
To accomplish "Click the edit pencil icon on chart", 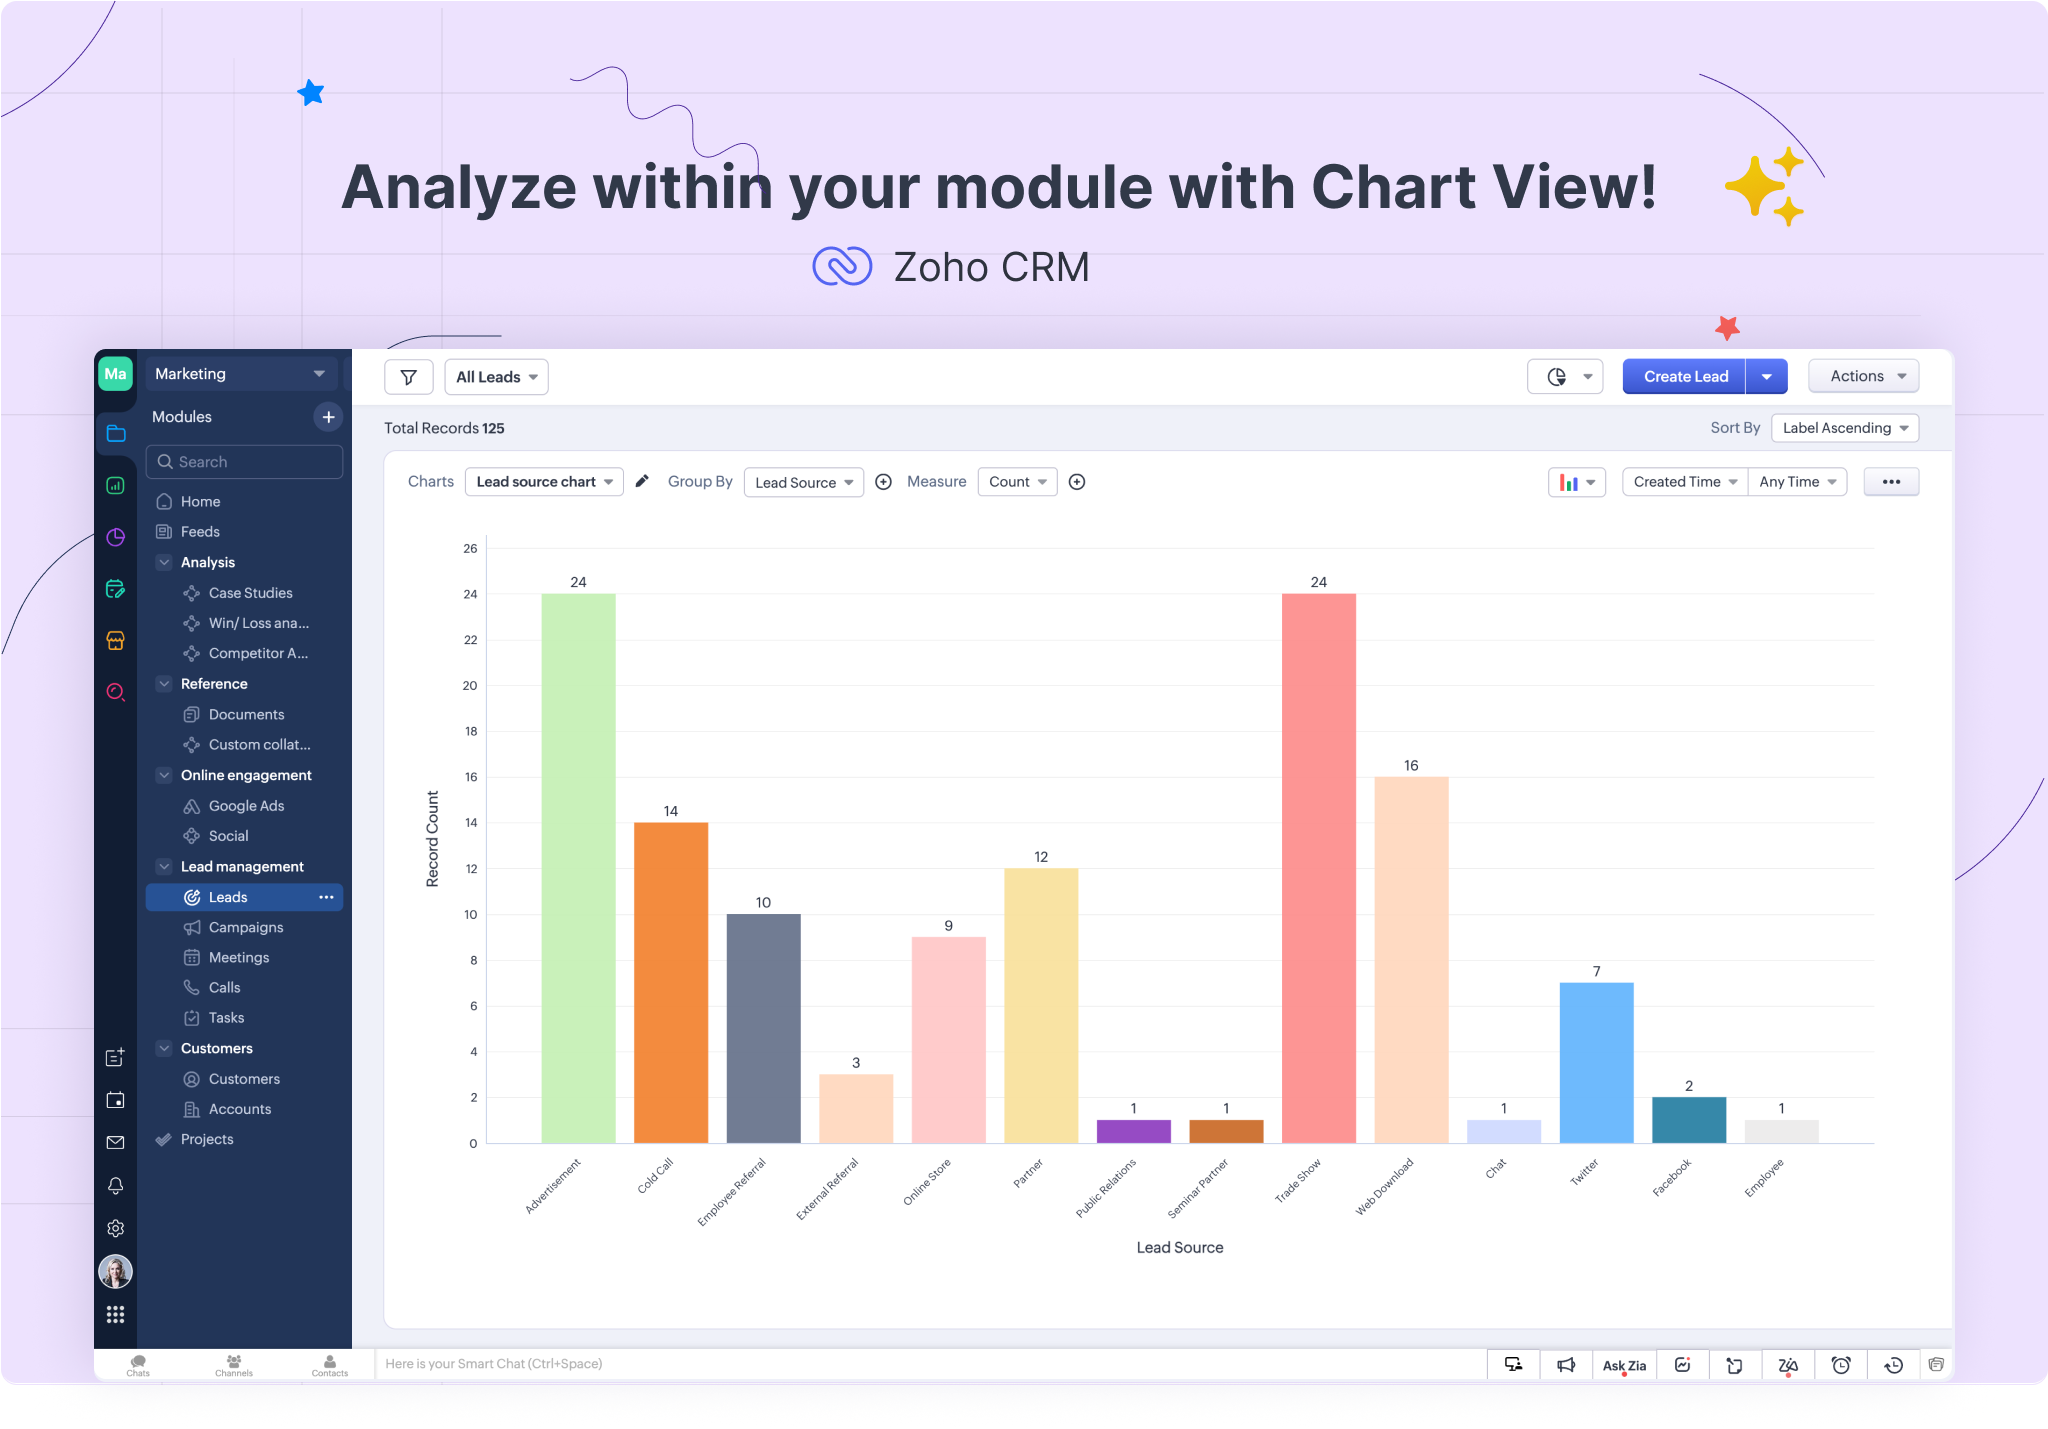I will click(641, 481).
